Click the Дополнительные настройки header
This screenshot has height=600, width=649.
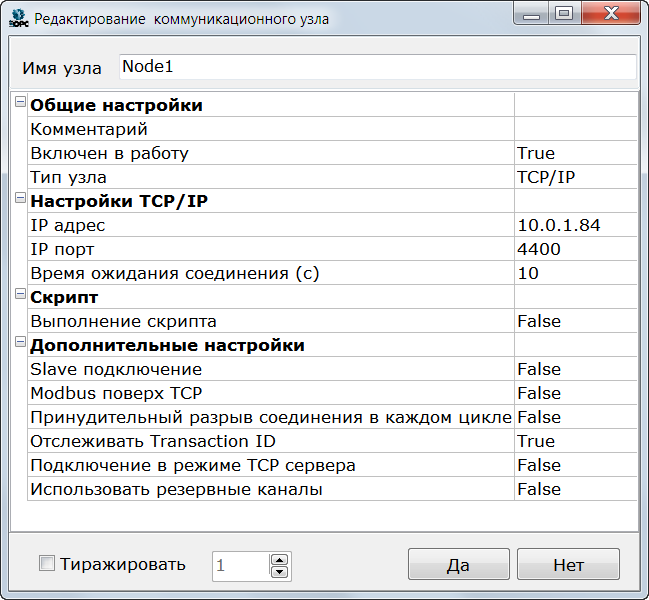[x=167, y=345]
